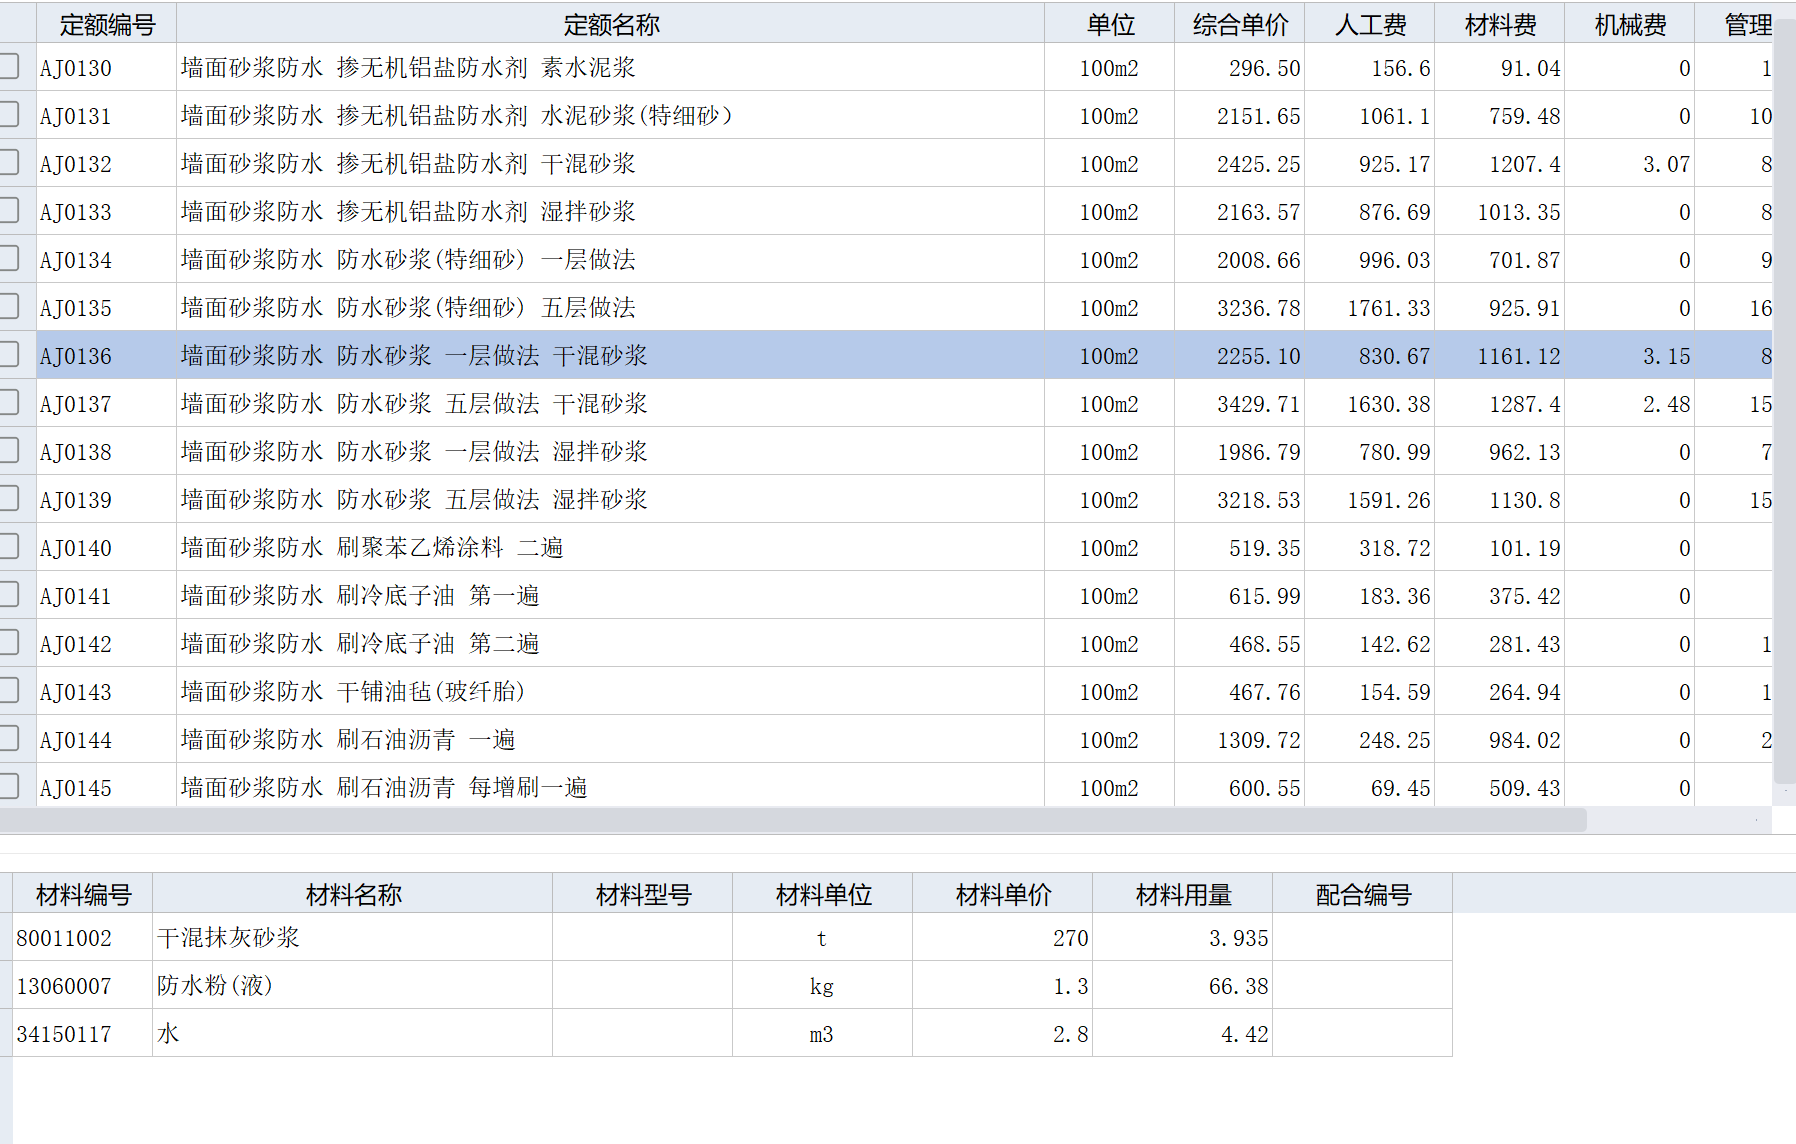Check the box beside AJ0134
This screenshot has width=1796, height=1144.
point(9,259)
